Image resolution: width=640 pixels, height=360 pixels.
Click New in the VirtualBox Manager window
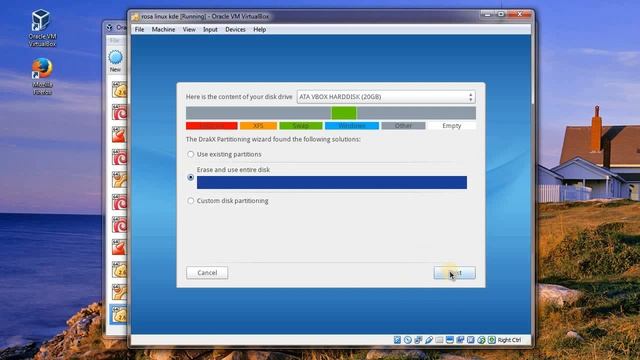click(116, 61)
